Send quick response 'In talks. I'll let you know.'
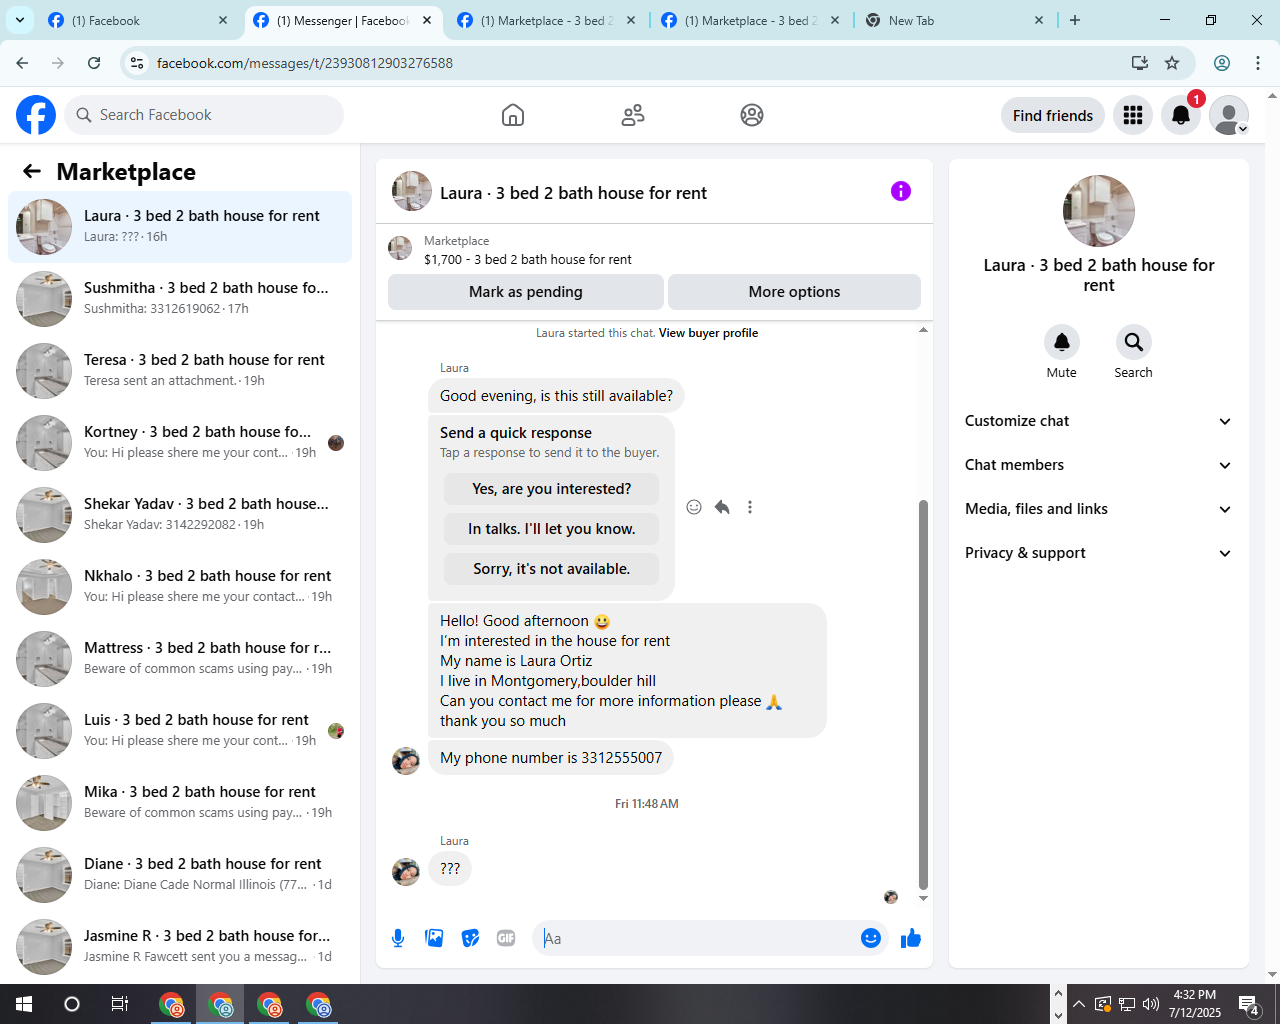Image resolution: width=1280 pixels, height=1024 pixels. coord(552,529)
